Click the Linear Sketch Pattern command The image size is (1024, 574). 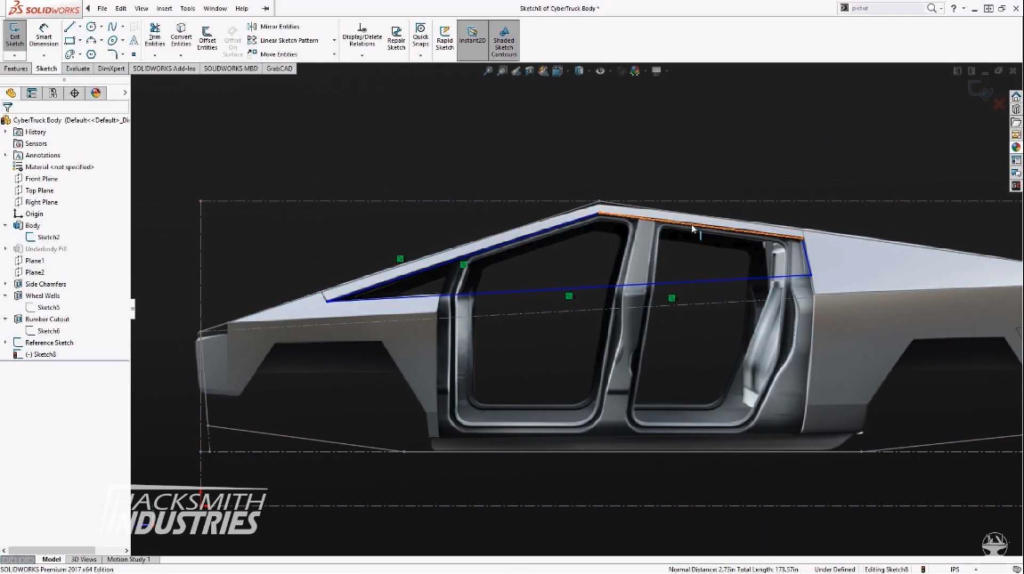pyautogui.click(x=283, y=40)
